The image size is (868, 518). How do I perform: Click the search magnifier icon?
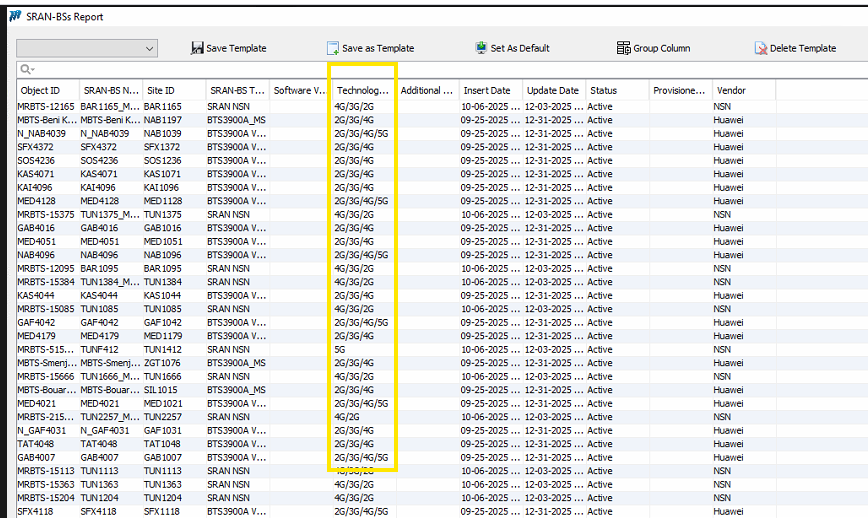click(x=26, y=69)
